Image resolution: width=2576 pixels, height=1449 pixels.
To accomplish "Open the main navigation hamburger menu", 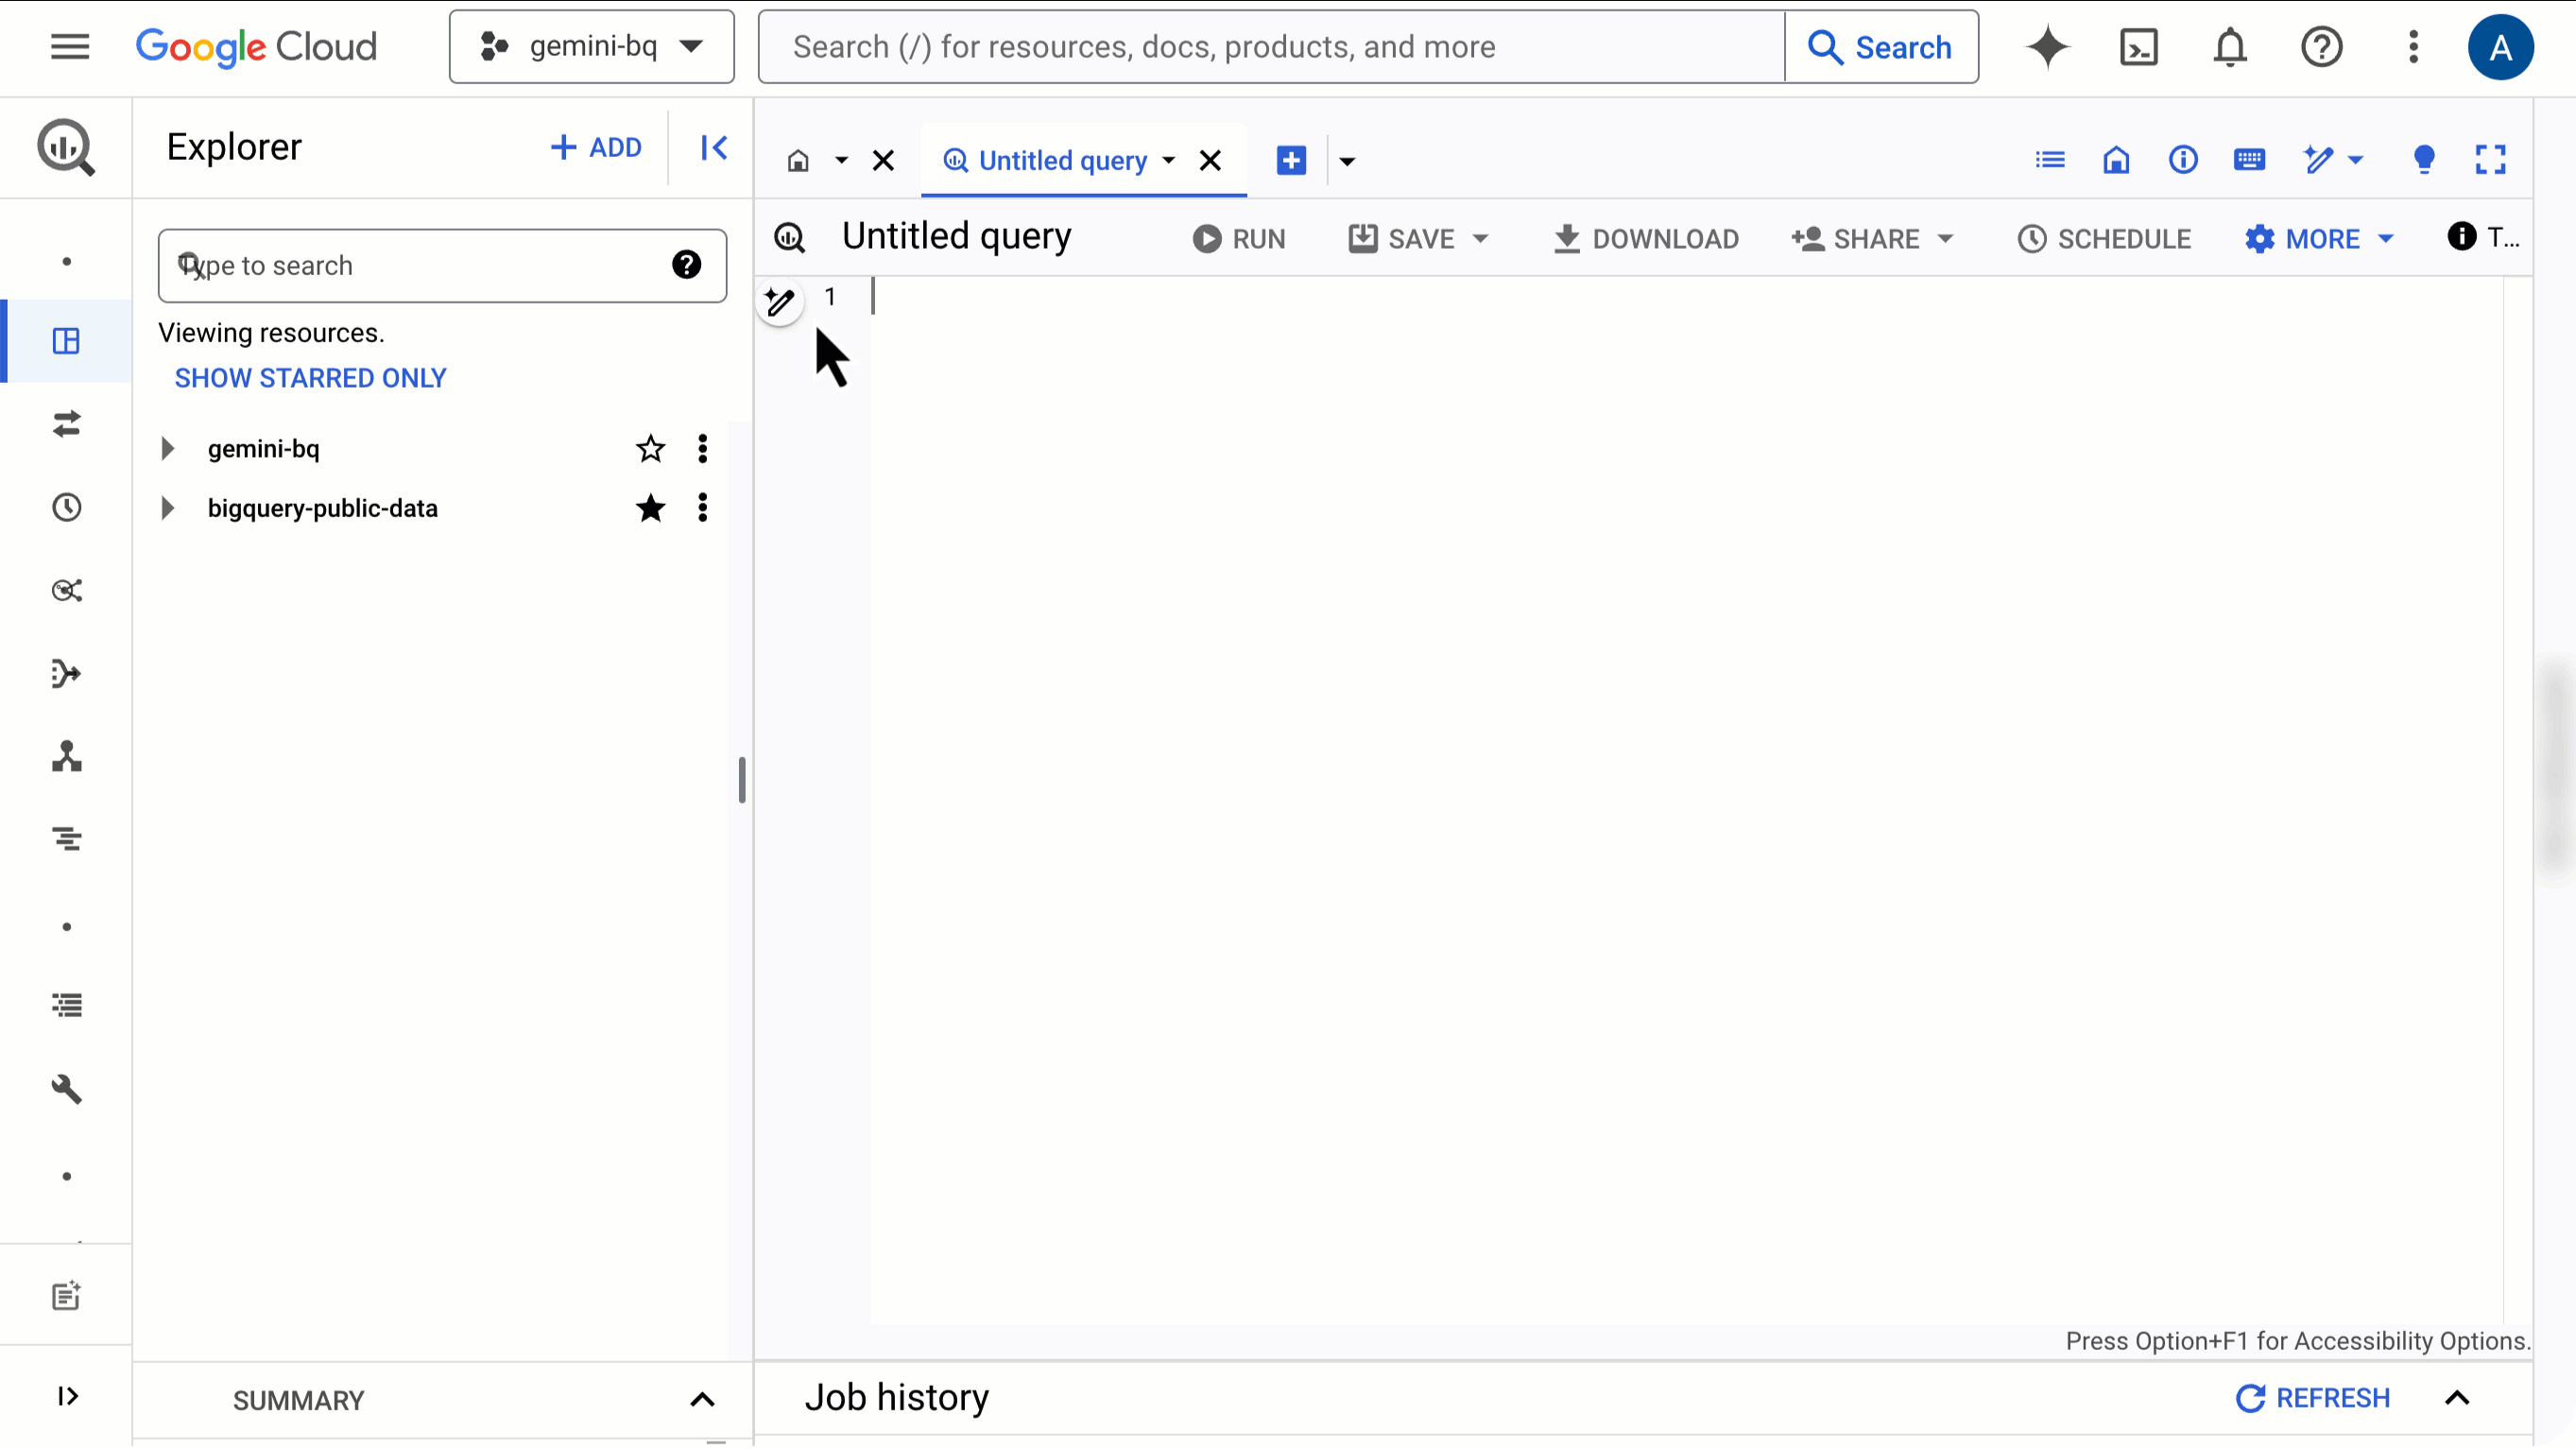I will click(70, 47).
